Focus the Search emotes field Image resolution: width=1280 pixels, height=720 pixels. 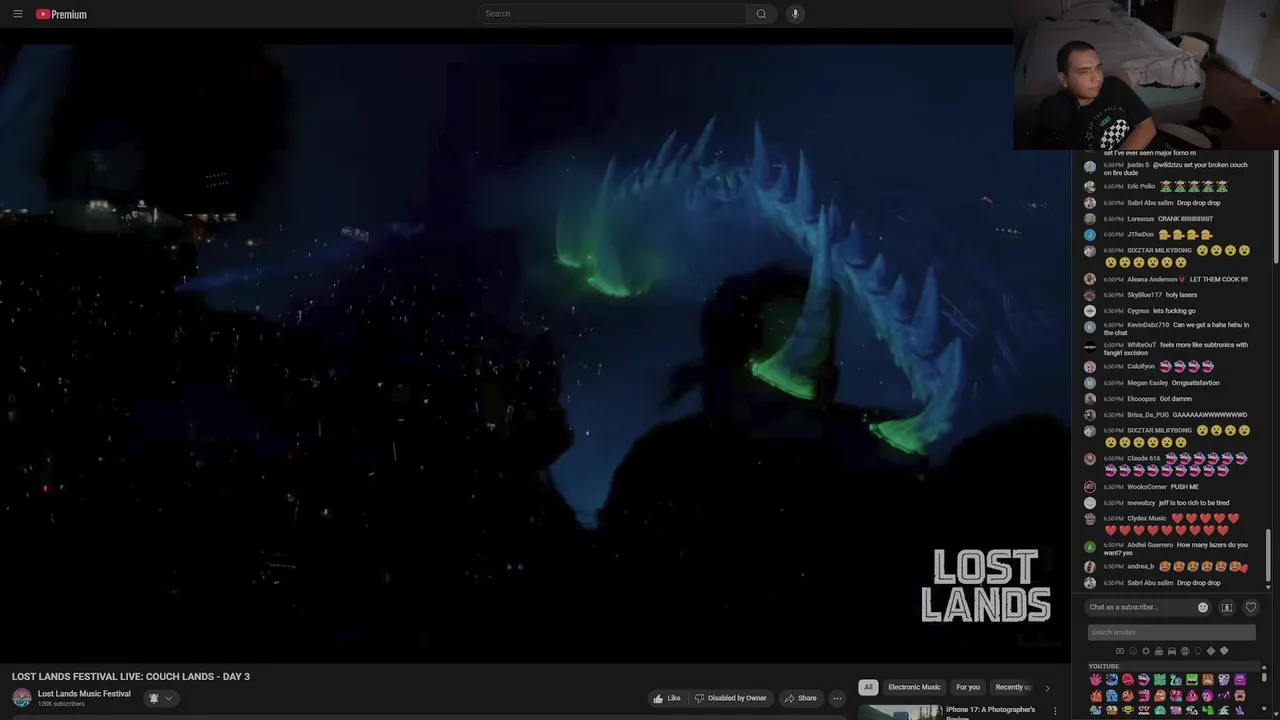tap(1171, 632)
